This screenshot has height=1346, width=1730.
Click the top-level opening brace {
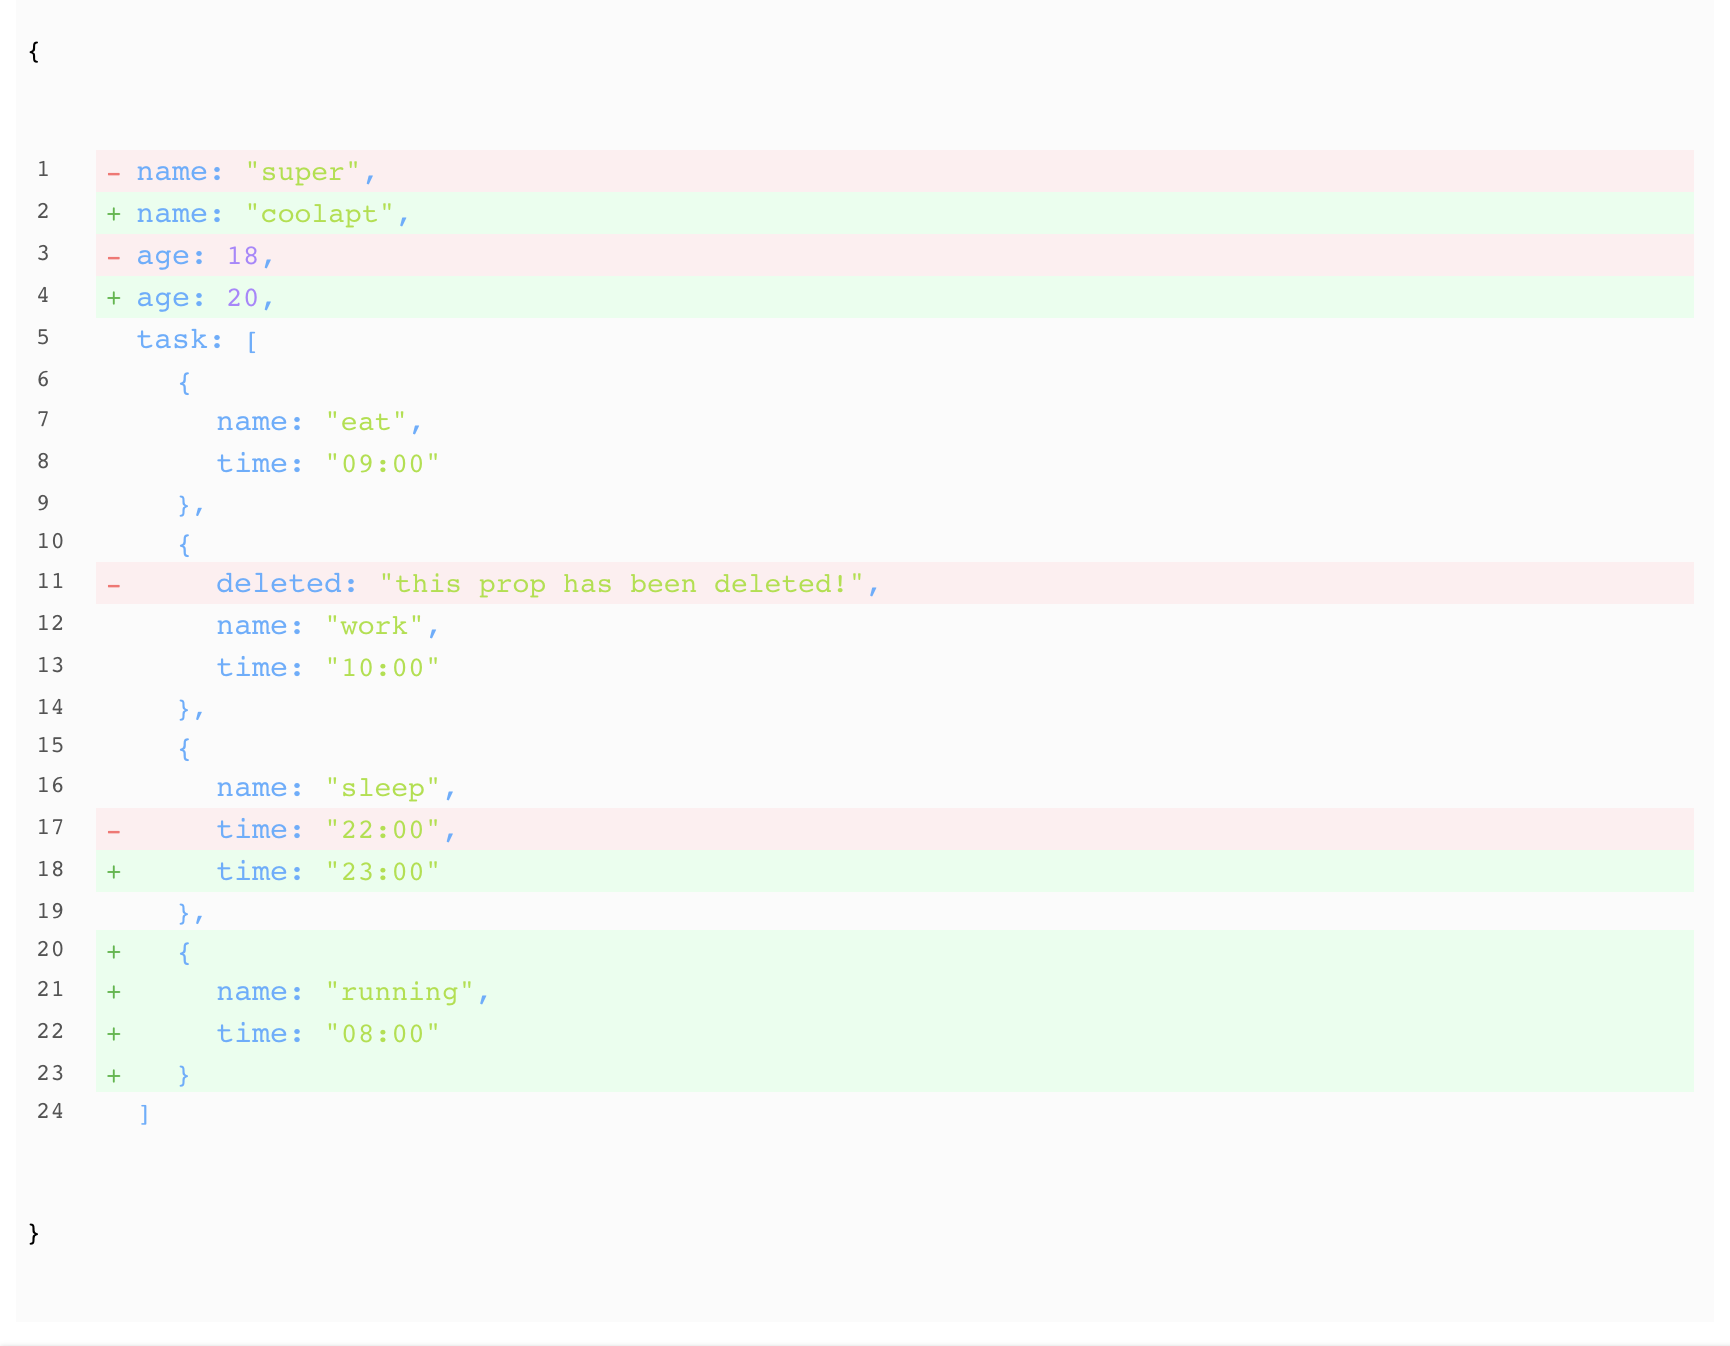34,51
